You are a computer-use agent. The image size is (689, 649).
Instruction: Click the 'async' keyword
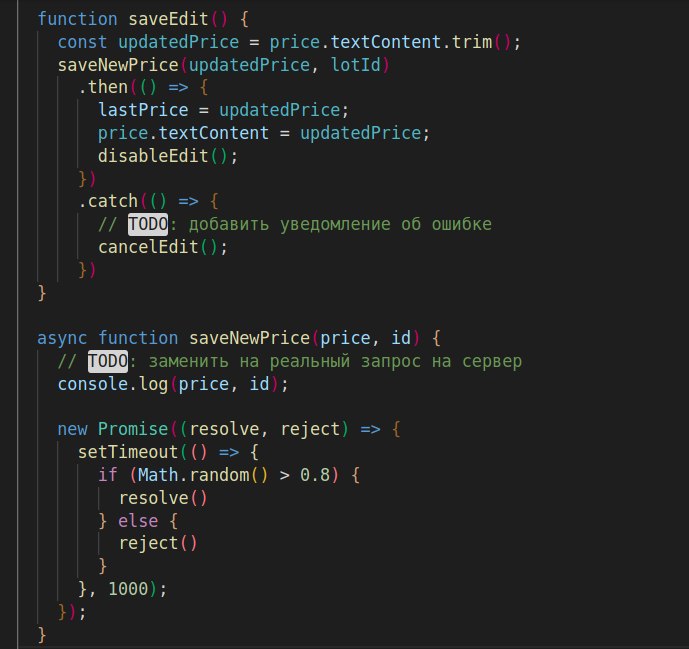coord(62,338)
